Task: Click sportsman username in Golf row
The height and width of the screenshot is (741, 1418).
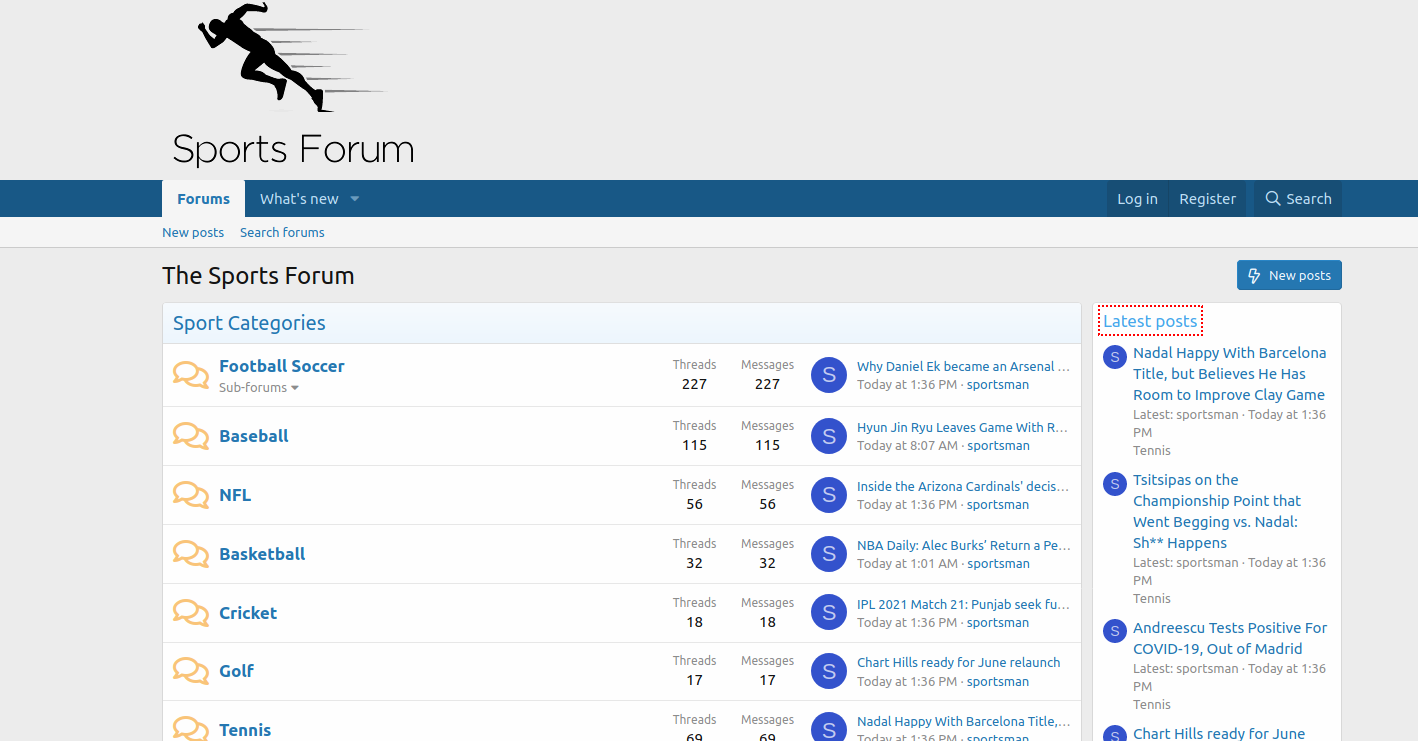Action: pos(998,681)
